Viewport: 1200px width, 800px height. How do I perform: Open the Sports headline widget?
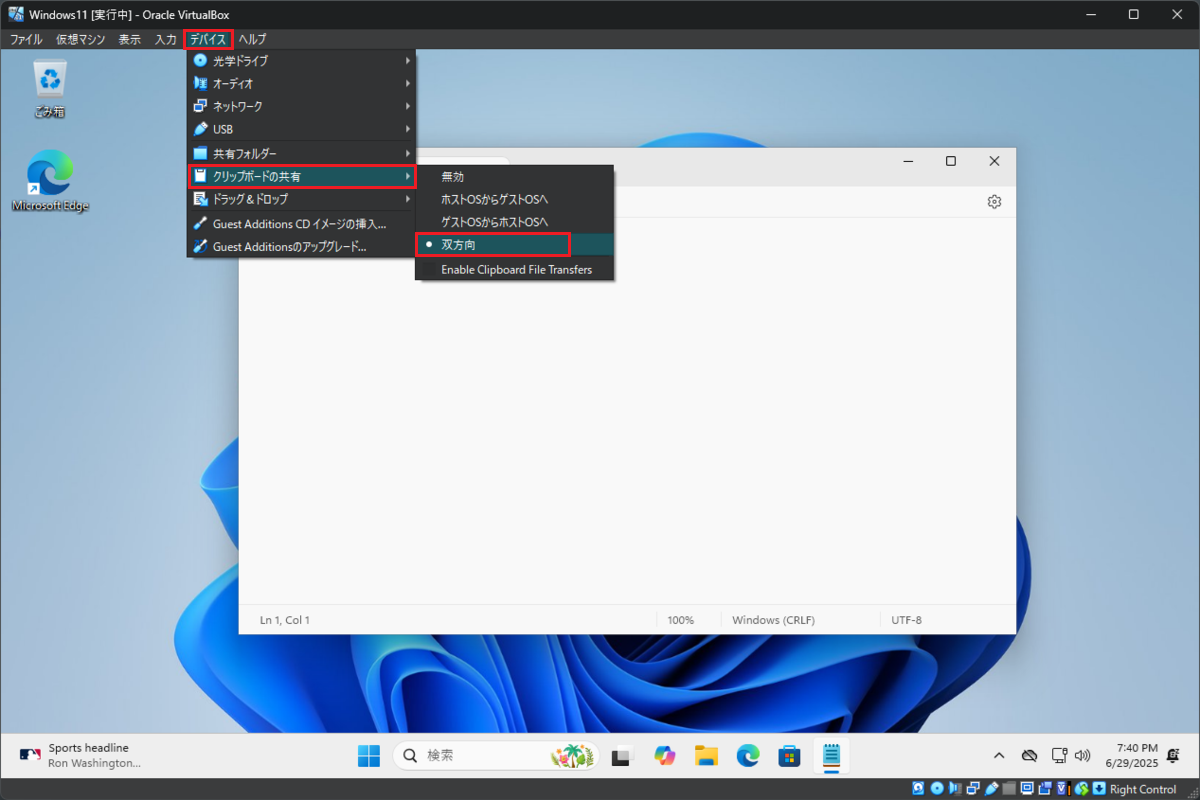point(80,756)
